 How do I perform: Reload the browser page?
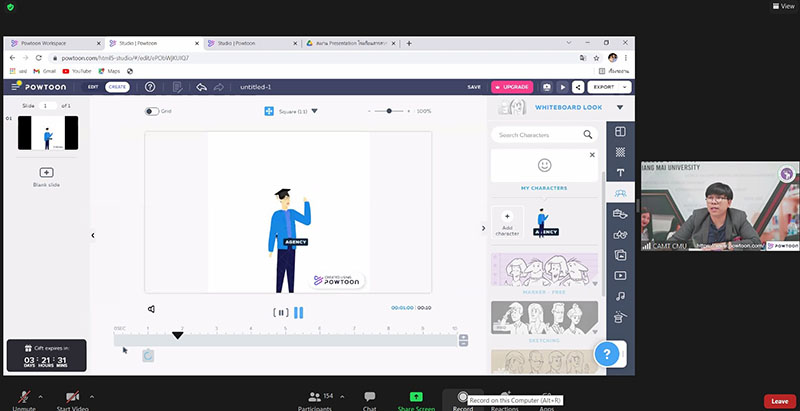(39, 58)
